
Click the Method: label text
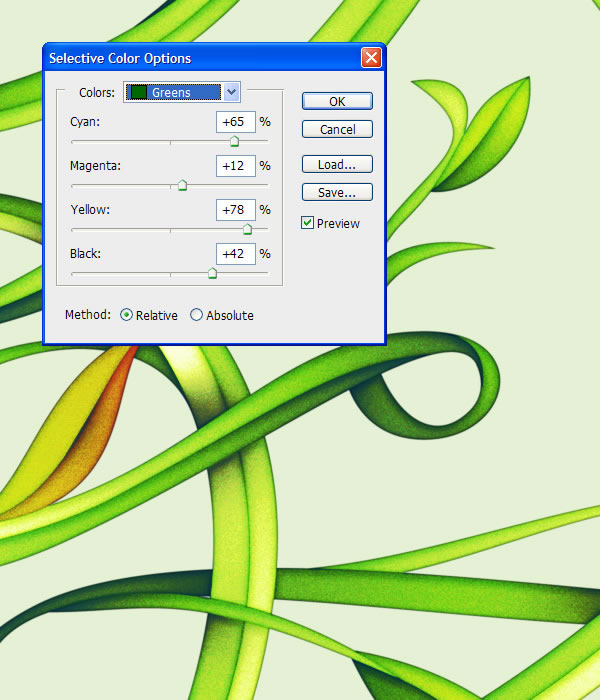click(x=88, y=315)
